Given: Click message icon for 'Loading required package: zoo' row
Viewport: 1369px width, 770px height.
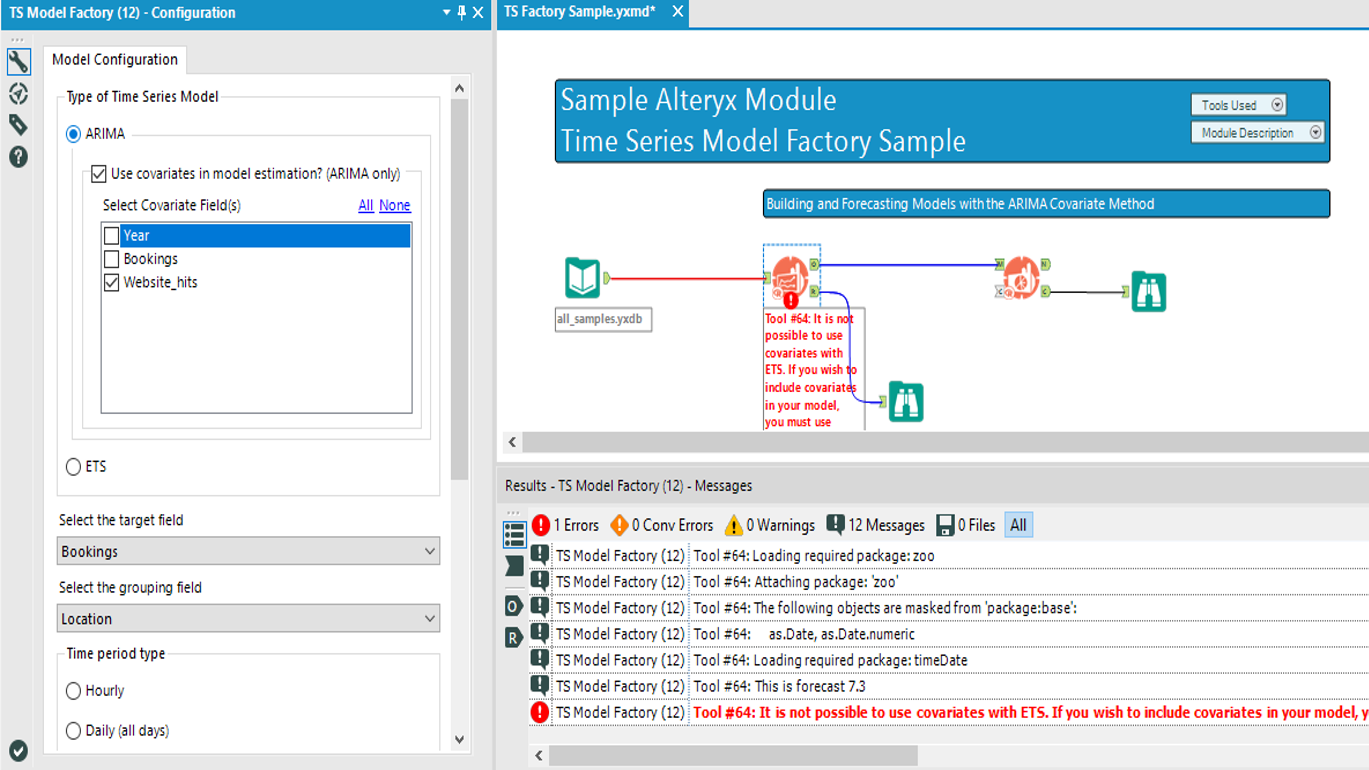Looking at the screenshot, I should [x=540, y=555].
